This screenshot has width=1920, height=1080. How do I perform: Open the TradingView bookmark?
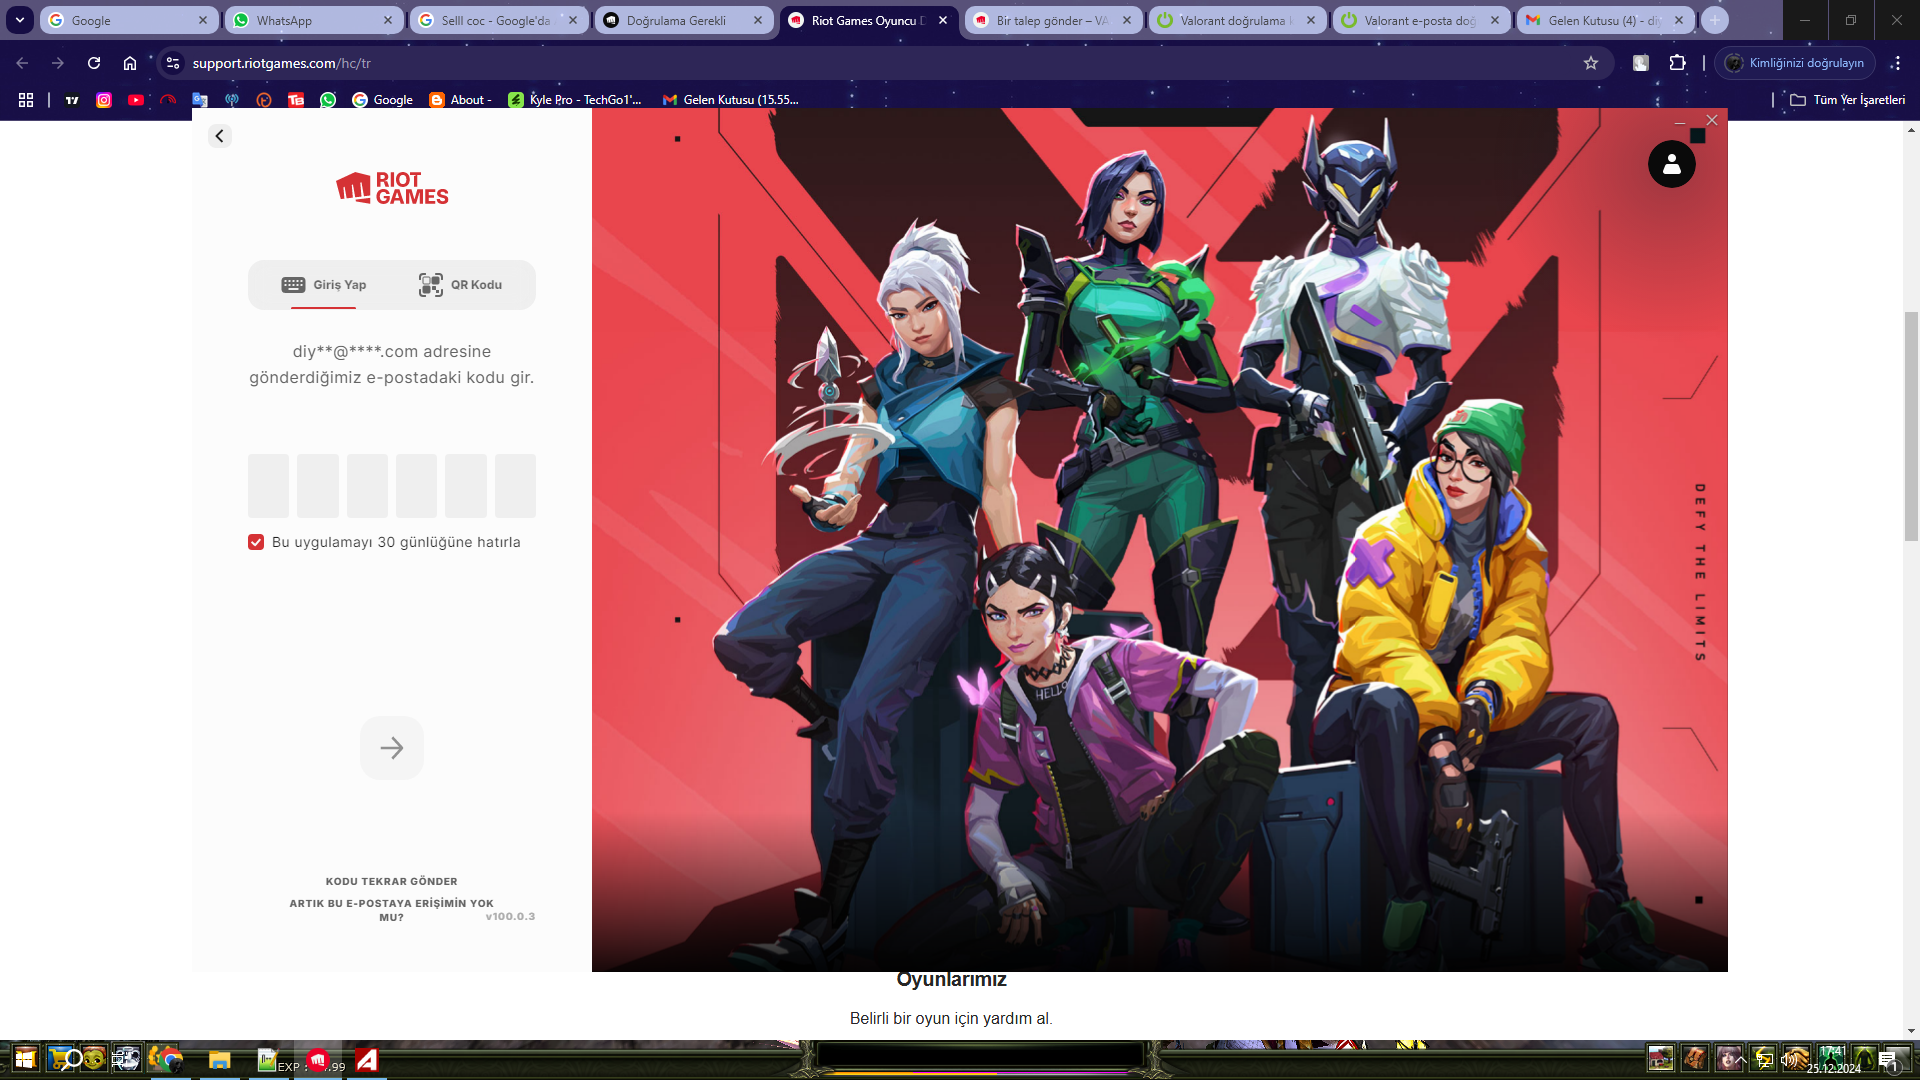(72, 100)
